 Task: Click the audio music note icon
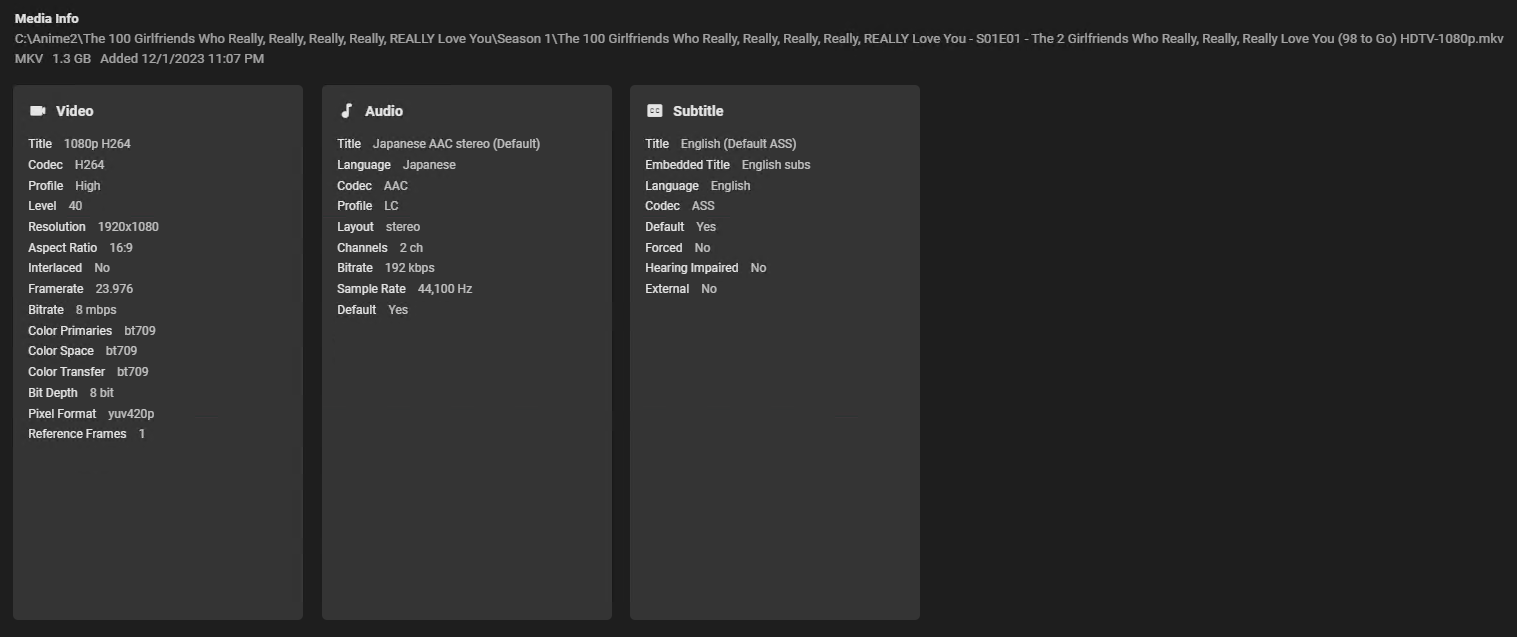click(347, 111)
